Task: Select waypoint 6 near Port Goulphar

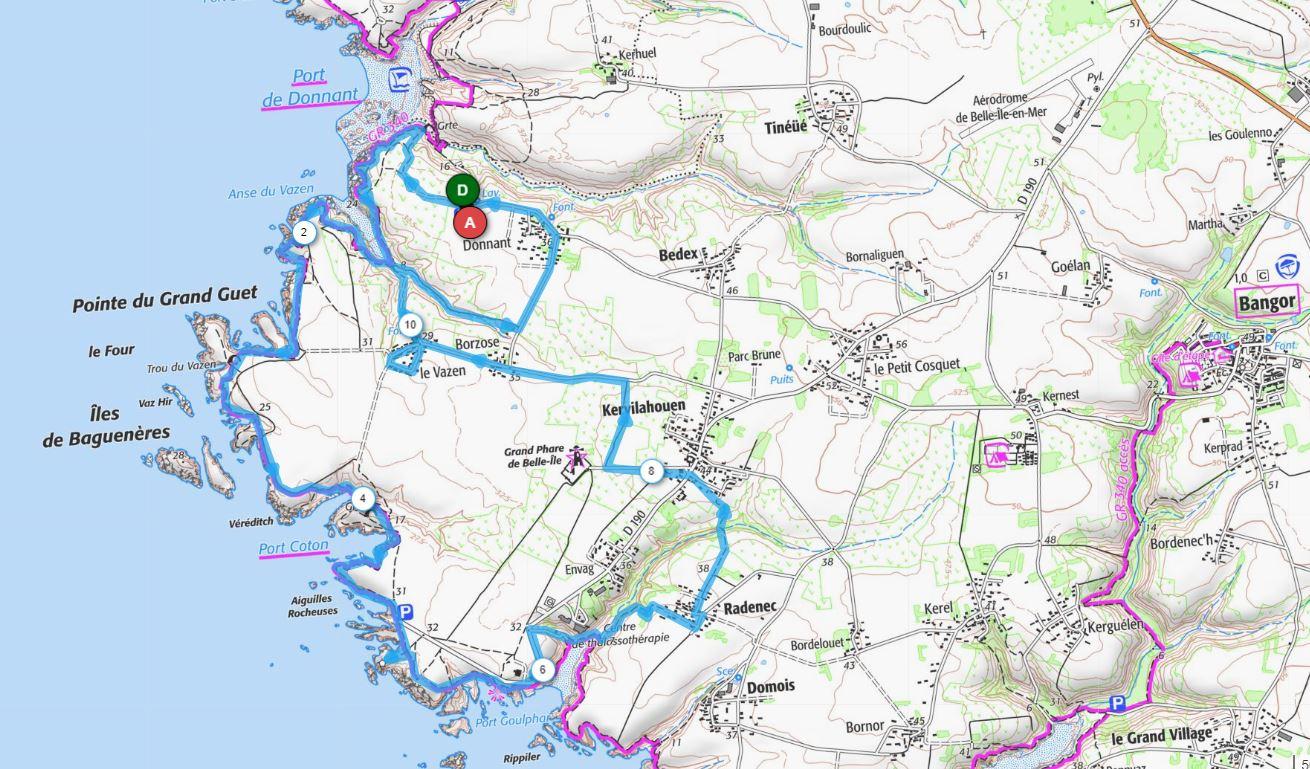Action: coord(542,670)
